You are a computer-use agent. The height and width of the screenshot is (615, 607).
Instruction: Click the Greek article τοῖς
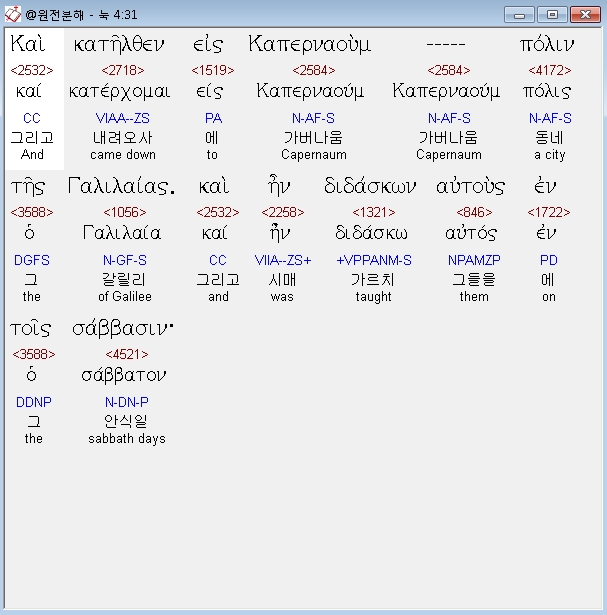[30, 329]
